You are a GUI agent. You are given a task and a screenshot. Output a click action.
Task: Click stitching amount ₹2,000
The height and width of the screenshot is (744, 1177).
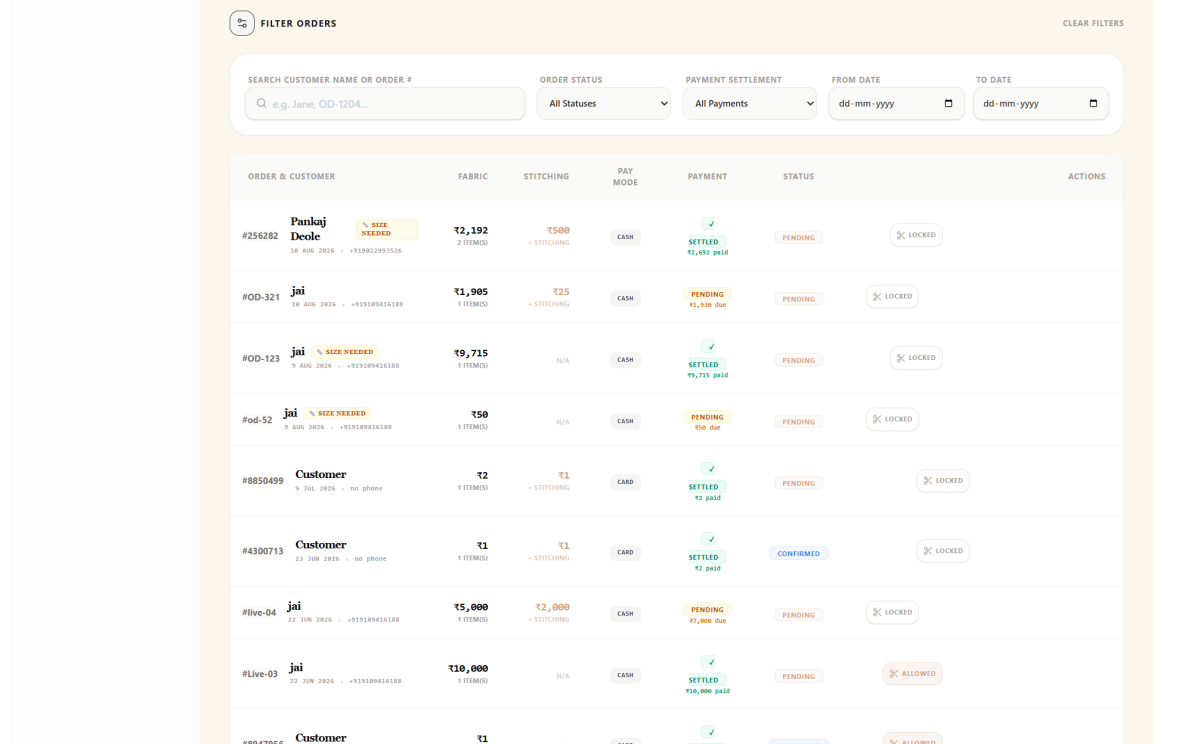point(552,607)
